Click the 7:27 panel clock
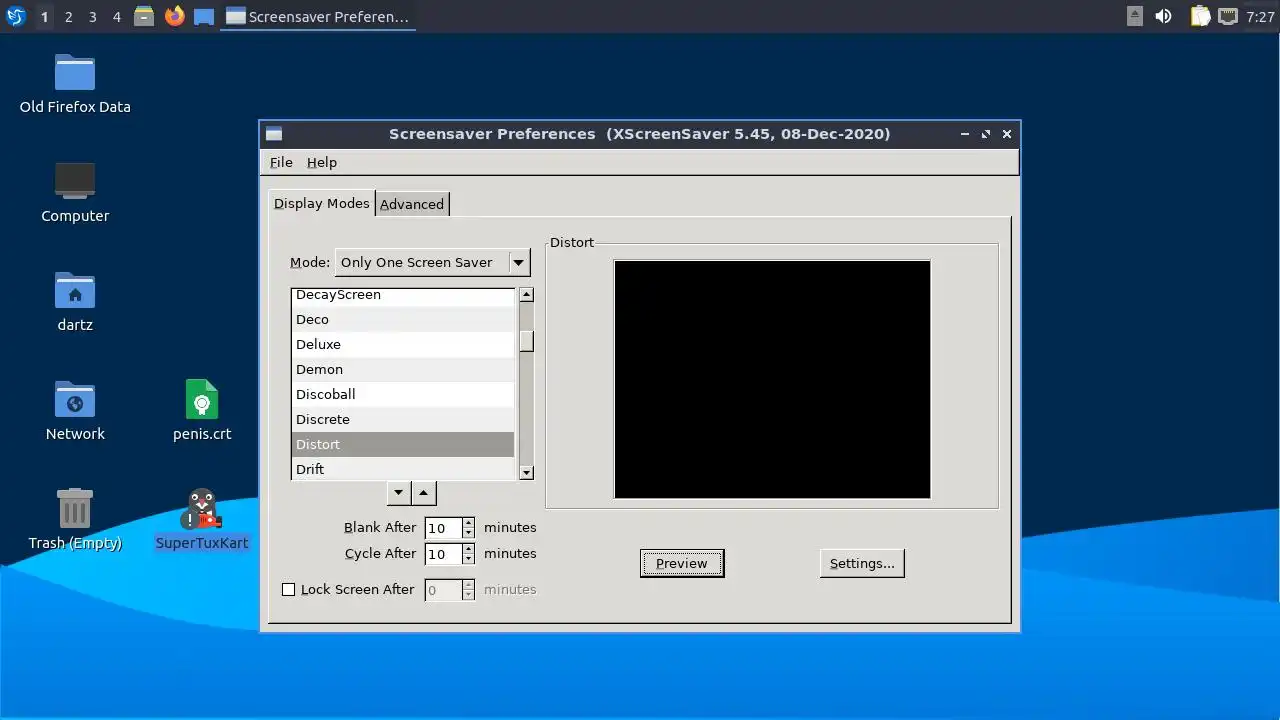Image resolution: width=1280 pixels, height=720 pixels. pyautogui.click(x=1260, y=16)
